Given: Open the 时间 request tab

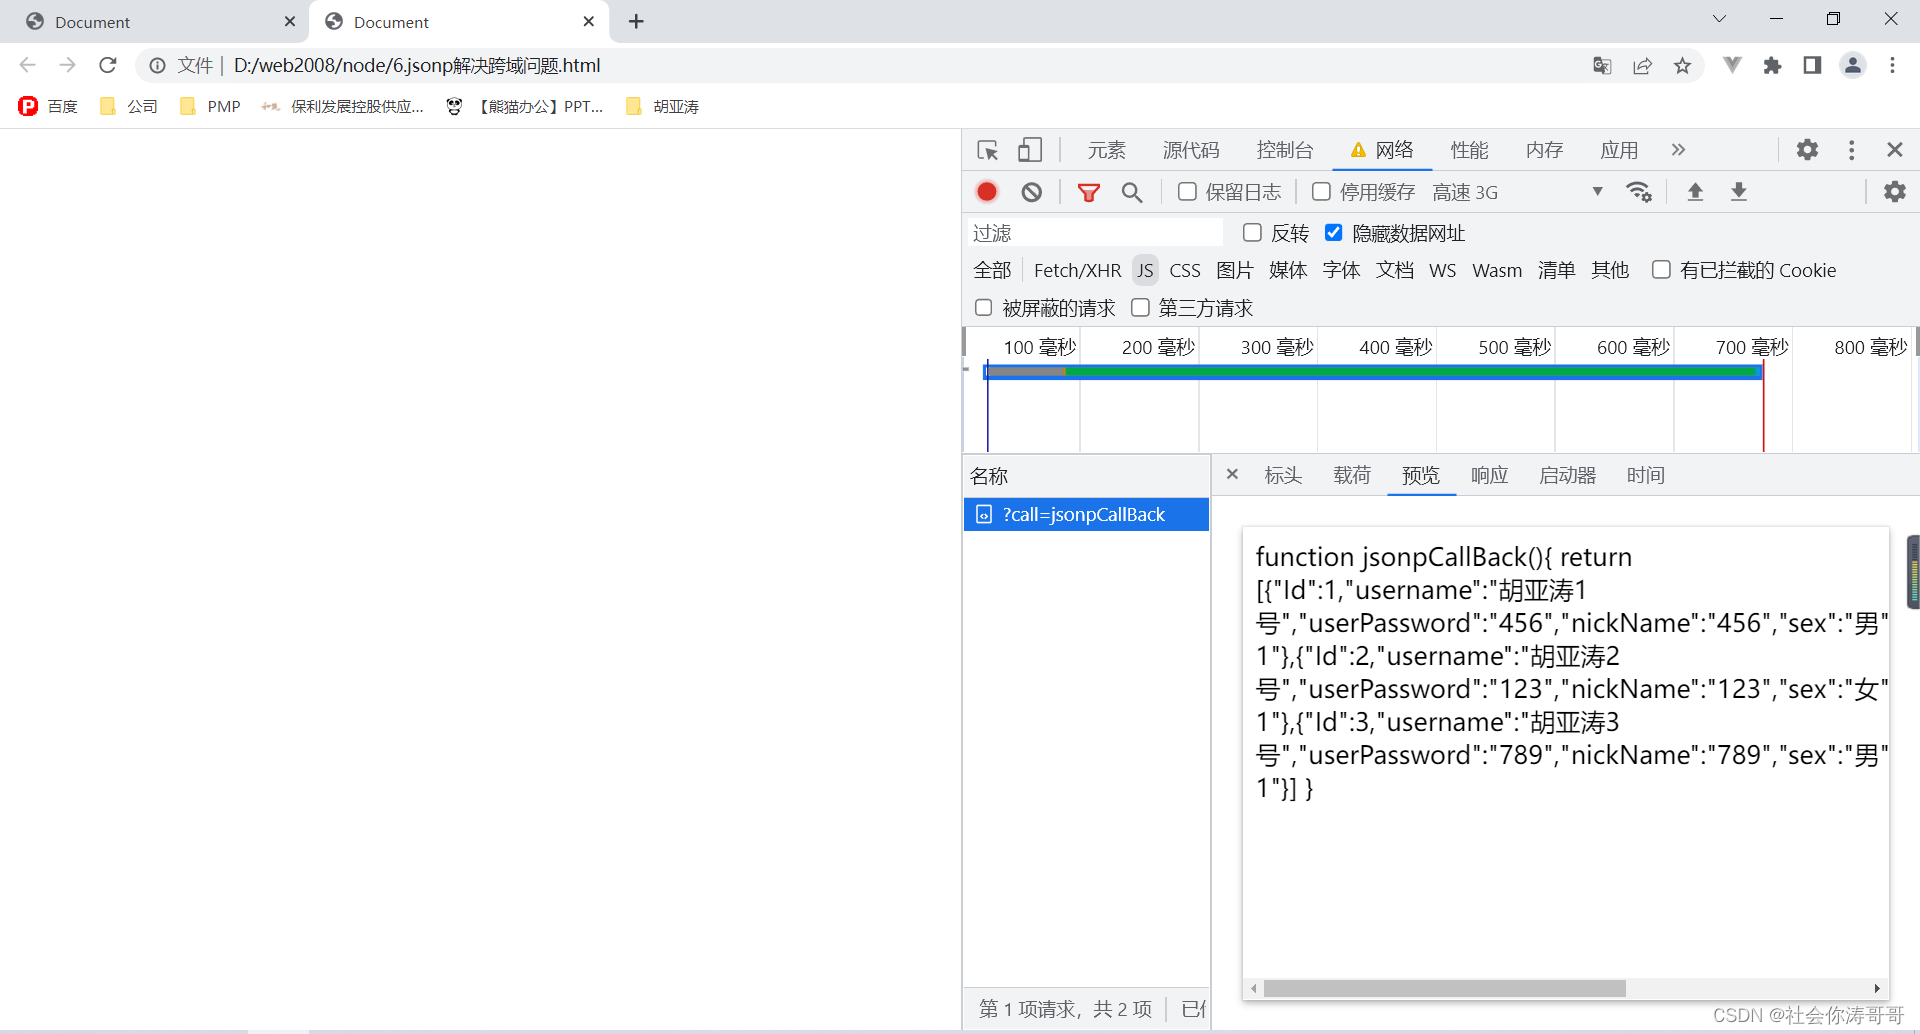Looking at the screenshot, I should (1645, 475).
